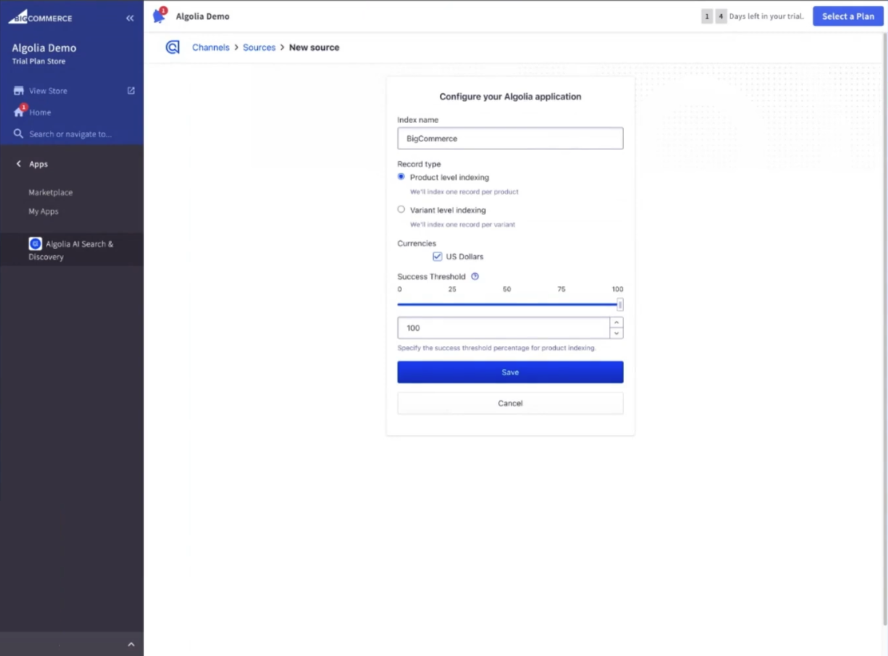The height and width of the screenshot is (656, 888).
Task: Toggle the US Dollars checkbox
Action: (437, 257)
